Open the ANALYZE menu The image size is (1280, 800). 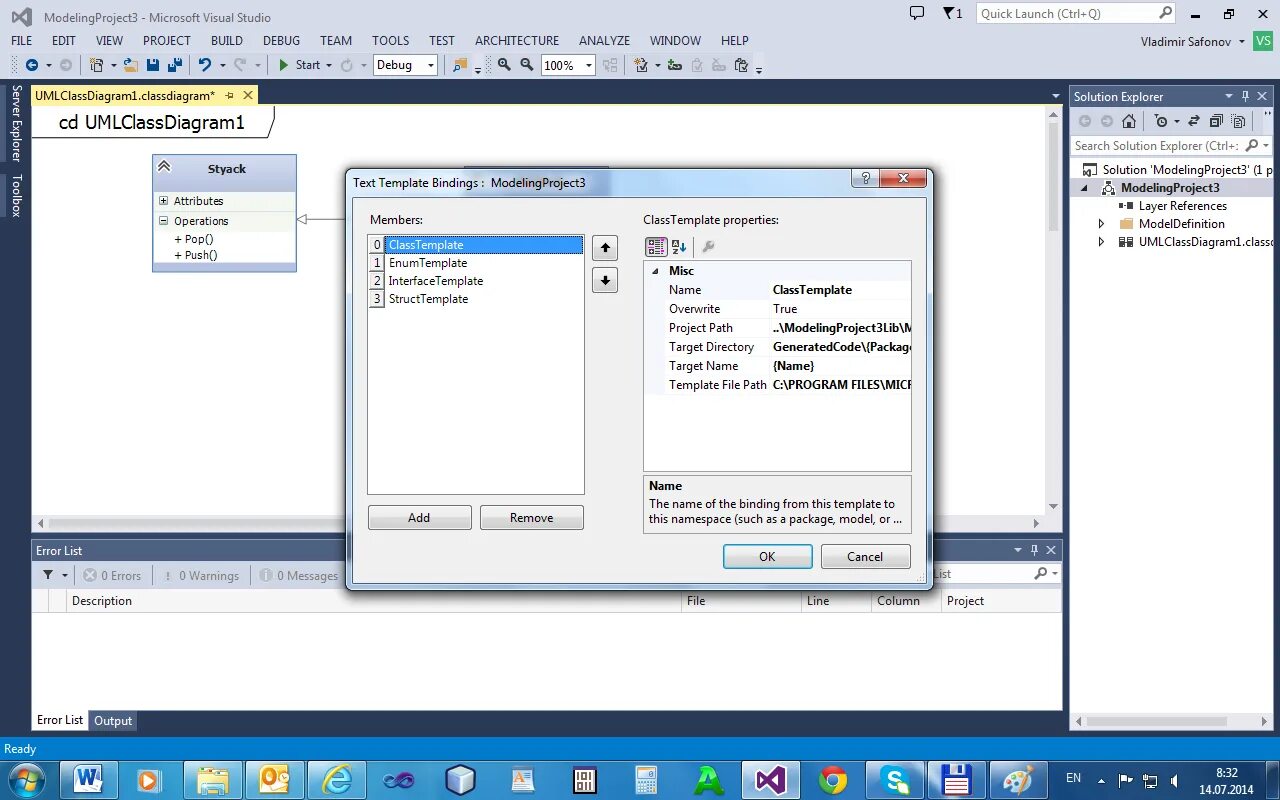click(604, 40)
